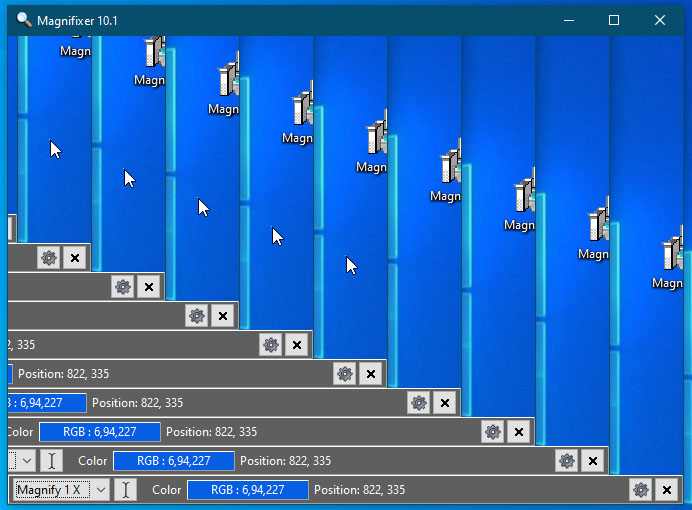Click the Magnifixer 10.1 title text

tap(77, 21)
